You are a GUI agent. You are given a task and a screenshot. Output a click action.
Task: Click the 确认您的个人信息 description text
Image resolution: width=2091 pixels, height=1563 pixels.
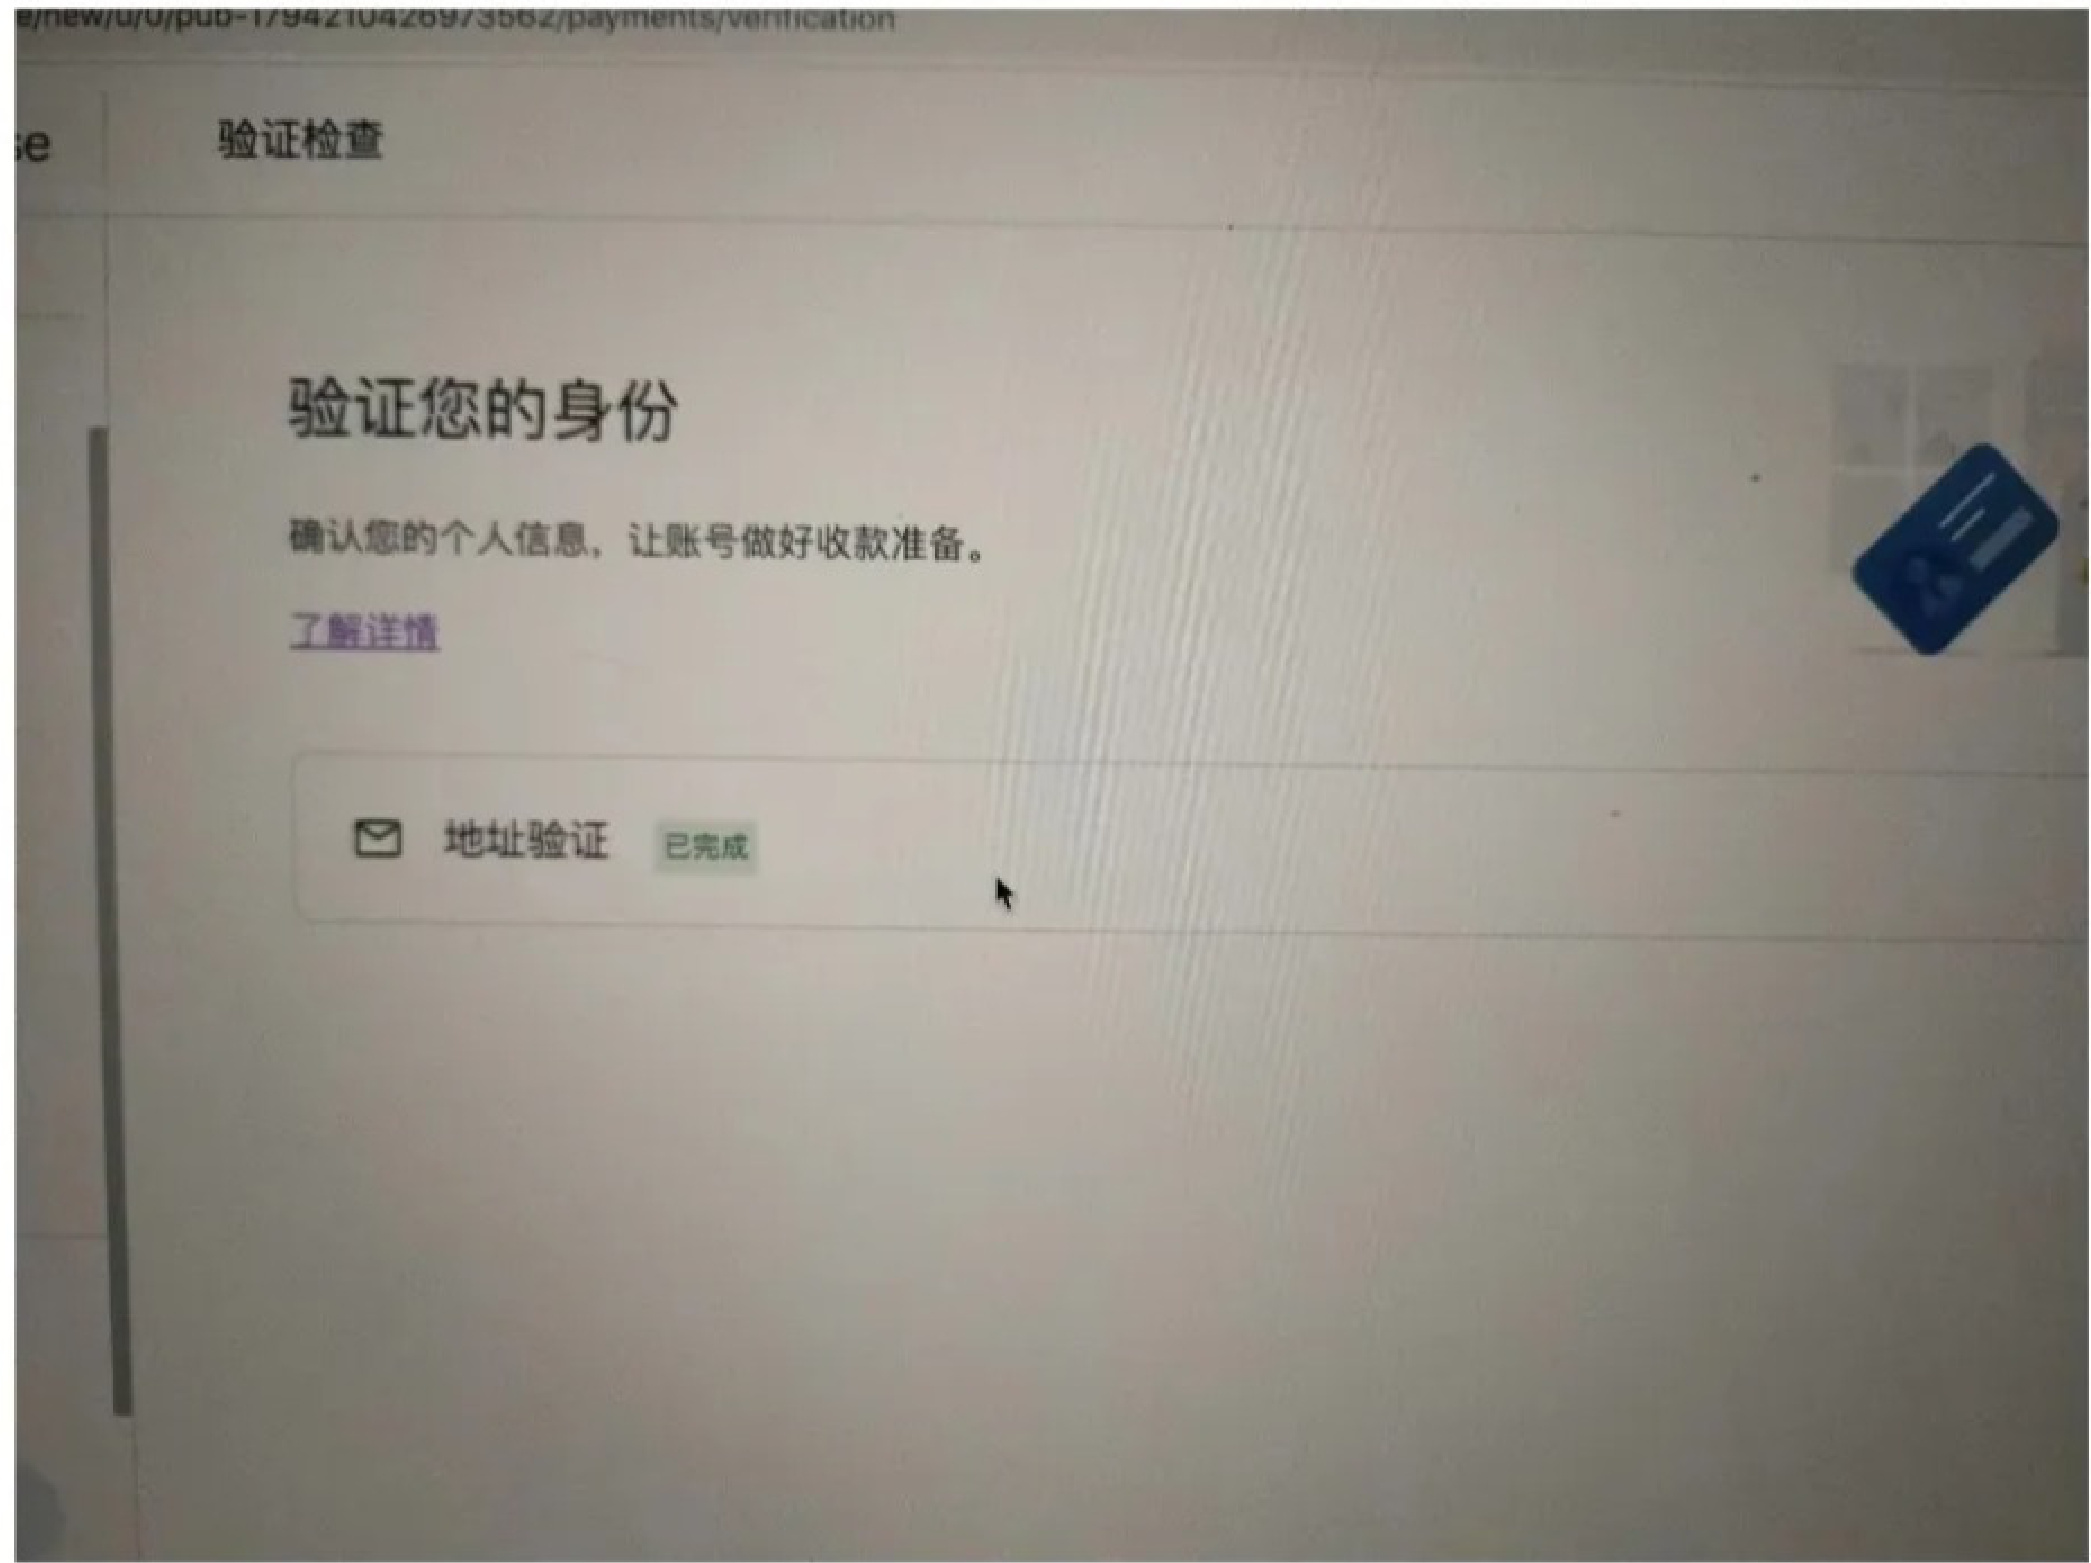click(x=439, y=539)
